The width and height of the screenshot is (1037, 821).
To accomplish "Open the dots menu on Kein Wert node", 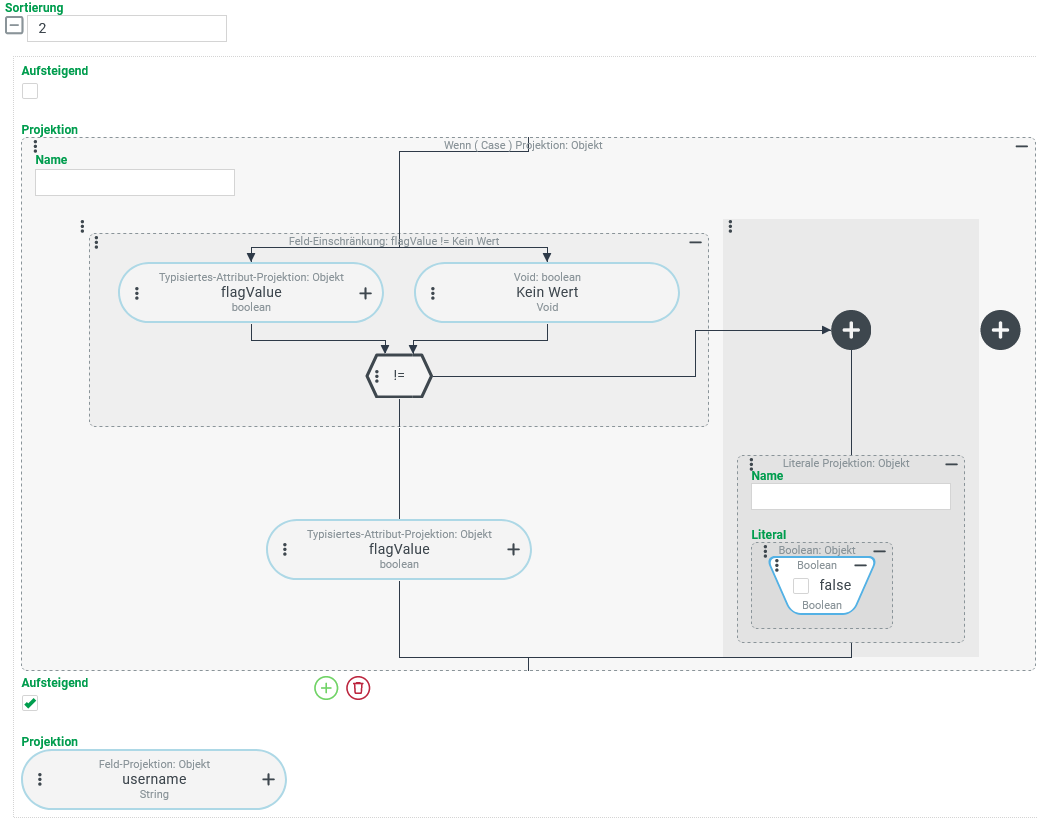I will 433,293.
